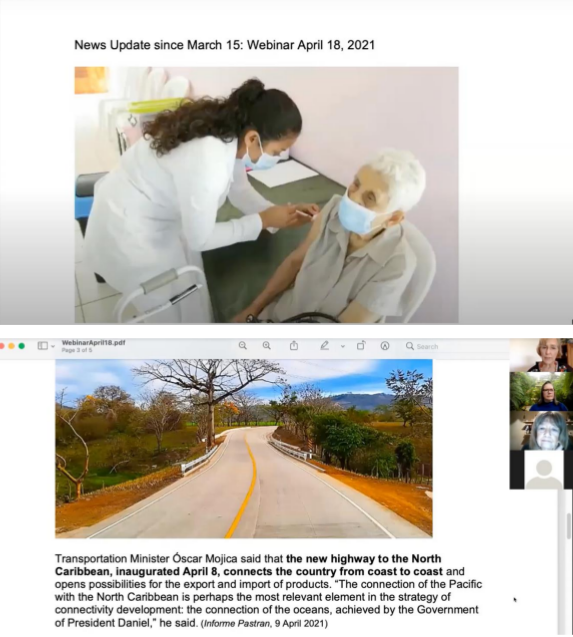Screen dimensions: 573x637
Task: Expand the sidebar view options chevron
Action: pos(53,347)
